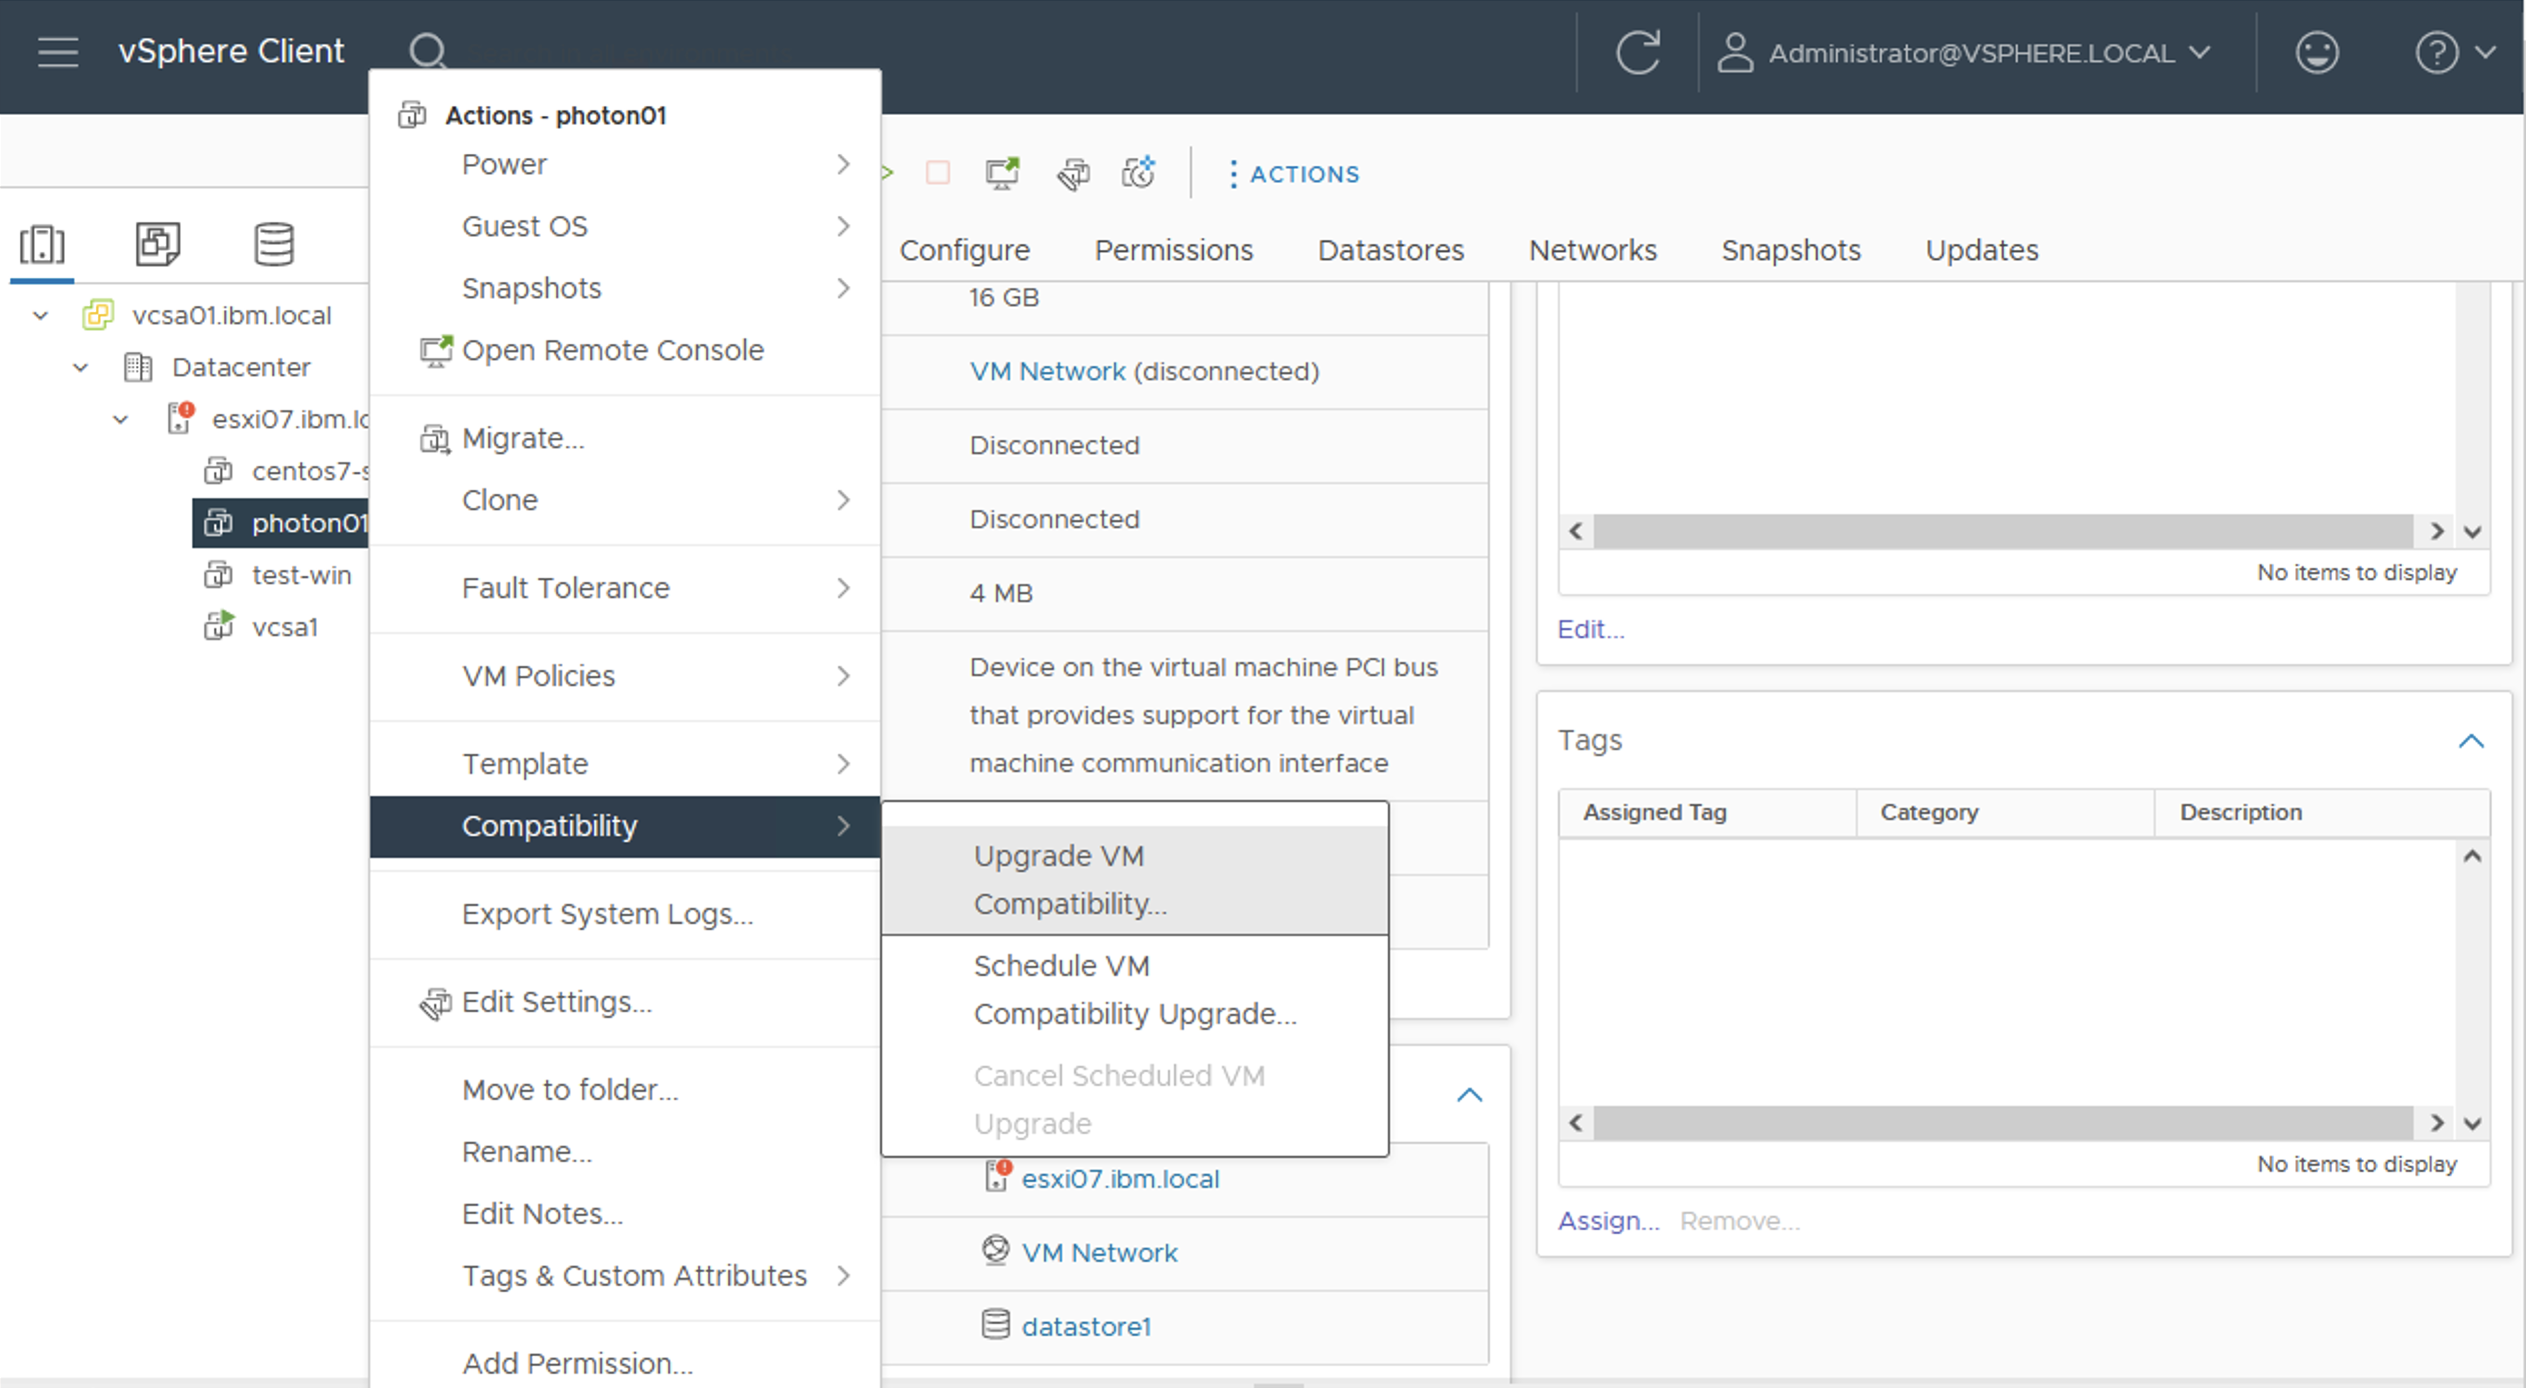Click the search magnifier icon
Screen dimensions: 2526x1388
[428, 50]
